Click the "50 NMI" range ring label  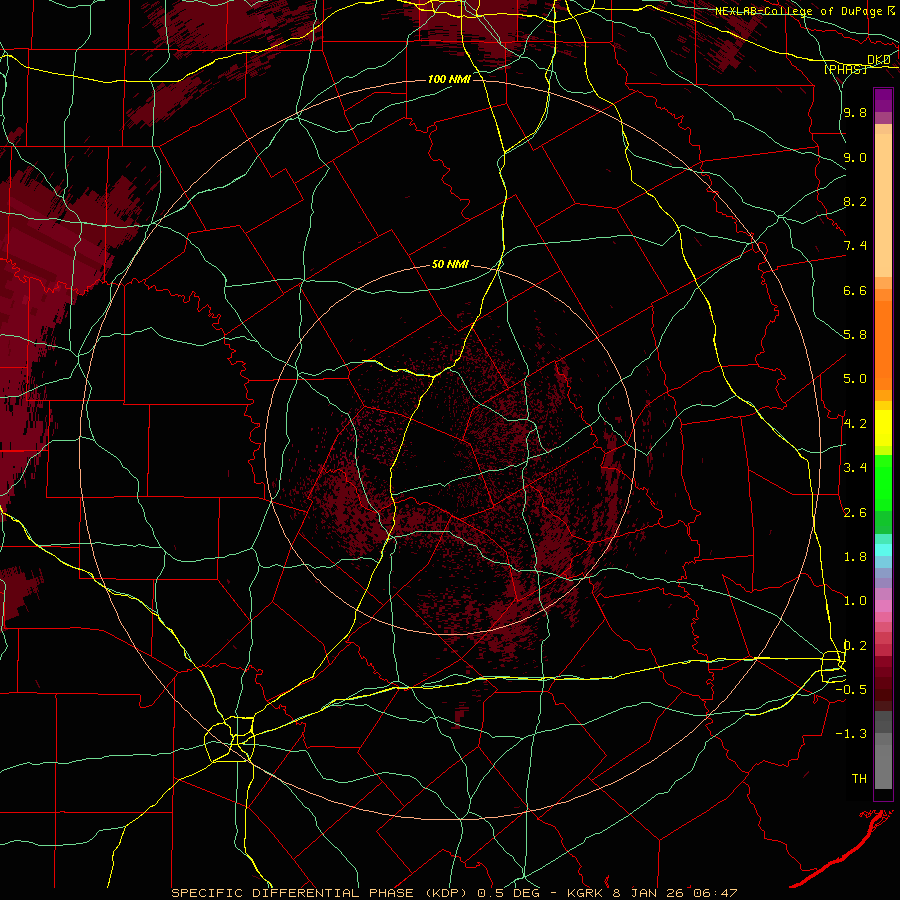450,264
